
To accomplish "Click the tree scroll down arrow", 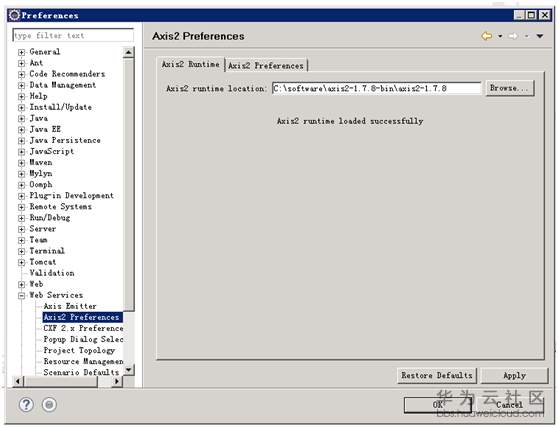I will tap(128, 369).
